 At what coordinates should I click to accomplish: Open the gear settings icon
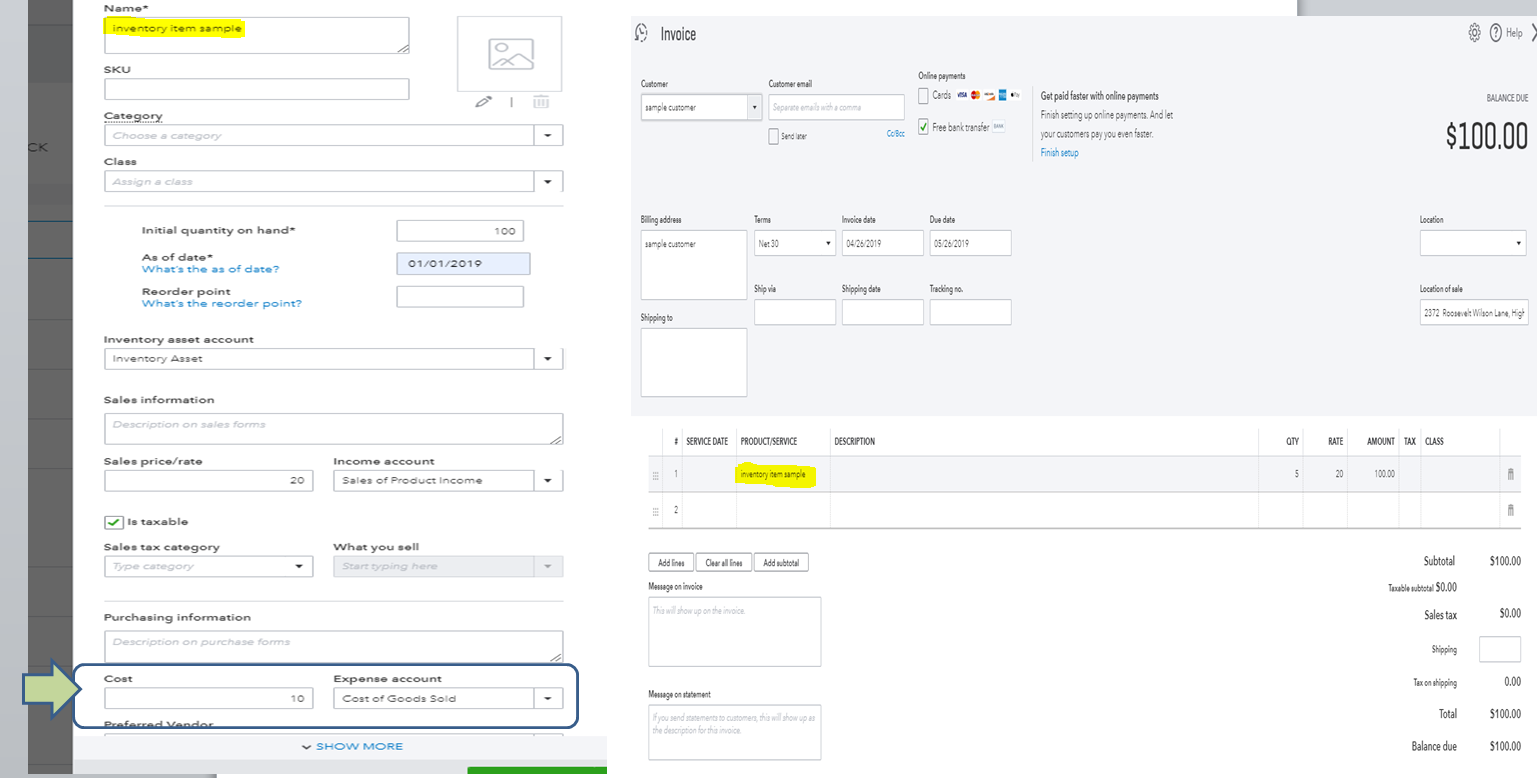(1474, 33)
